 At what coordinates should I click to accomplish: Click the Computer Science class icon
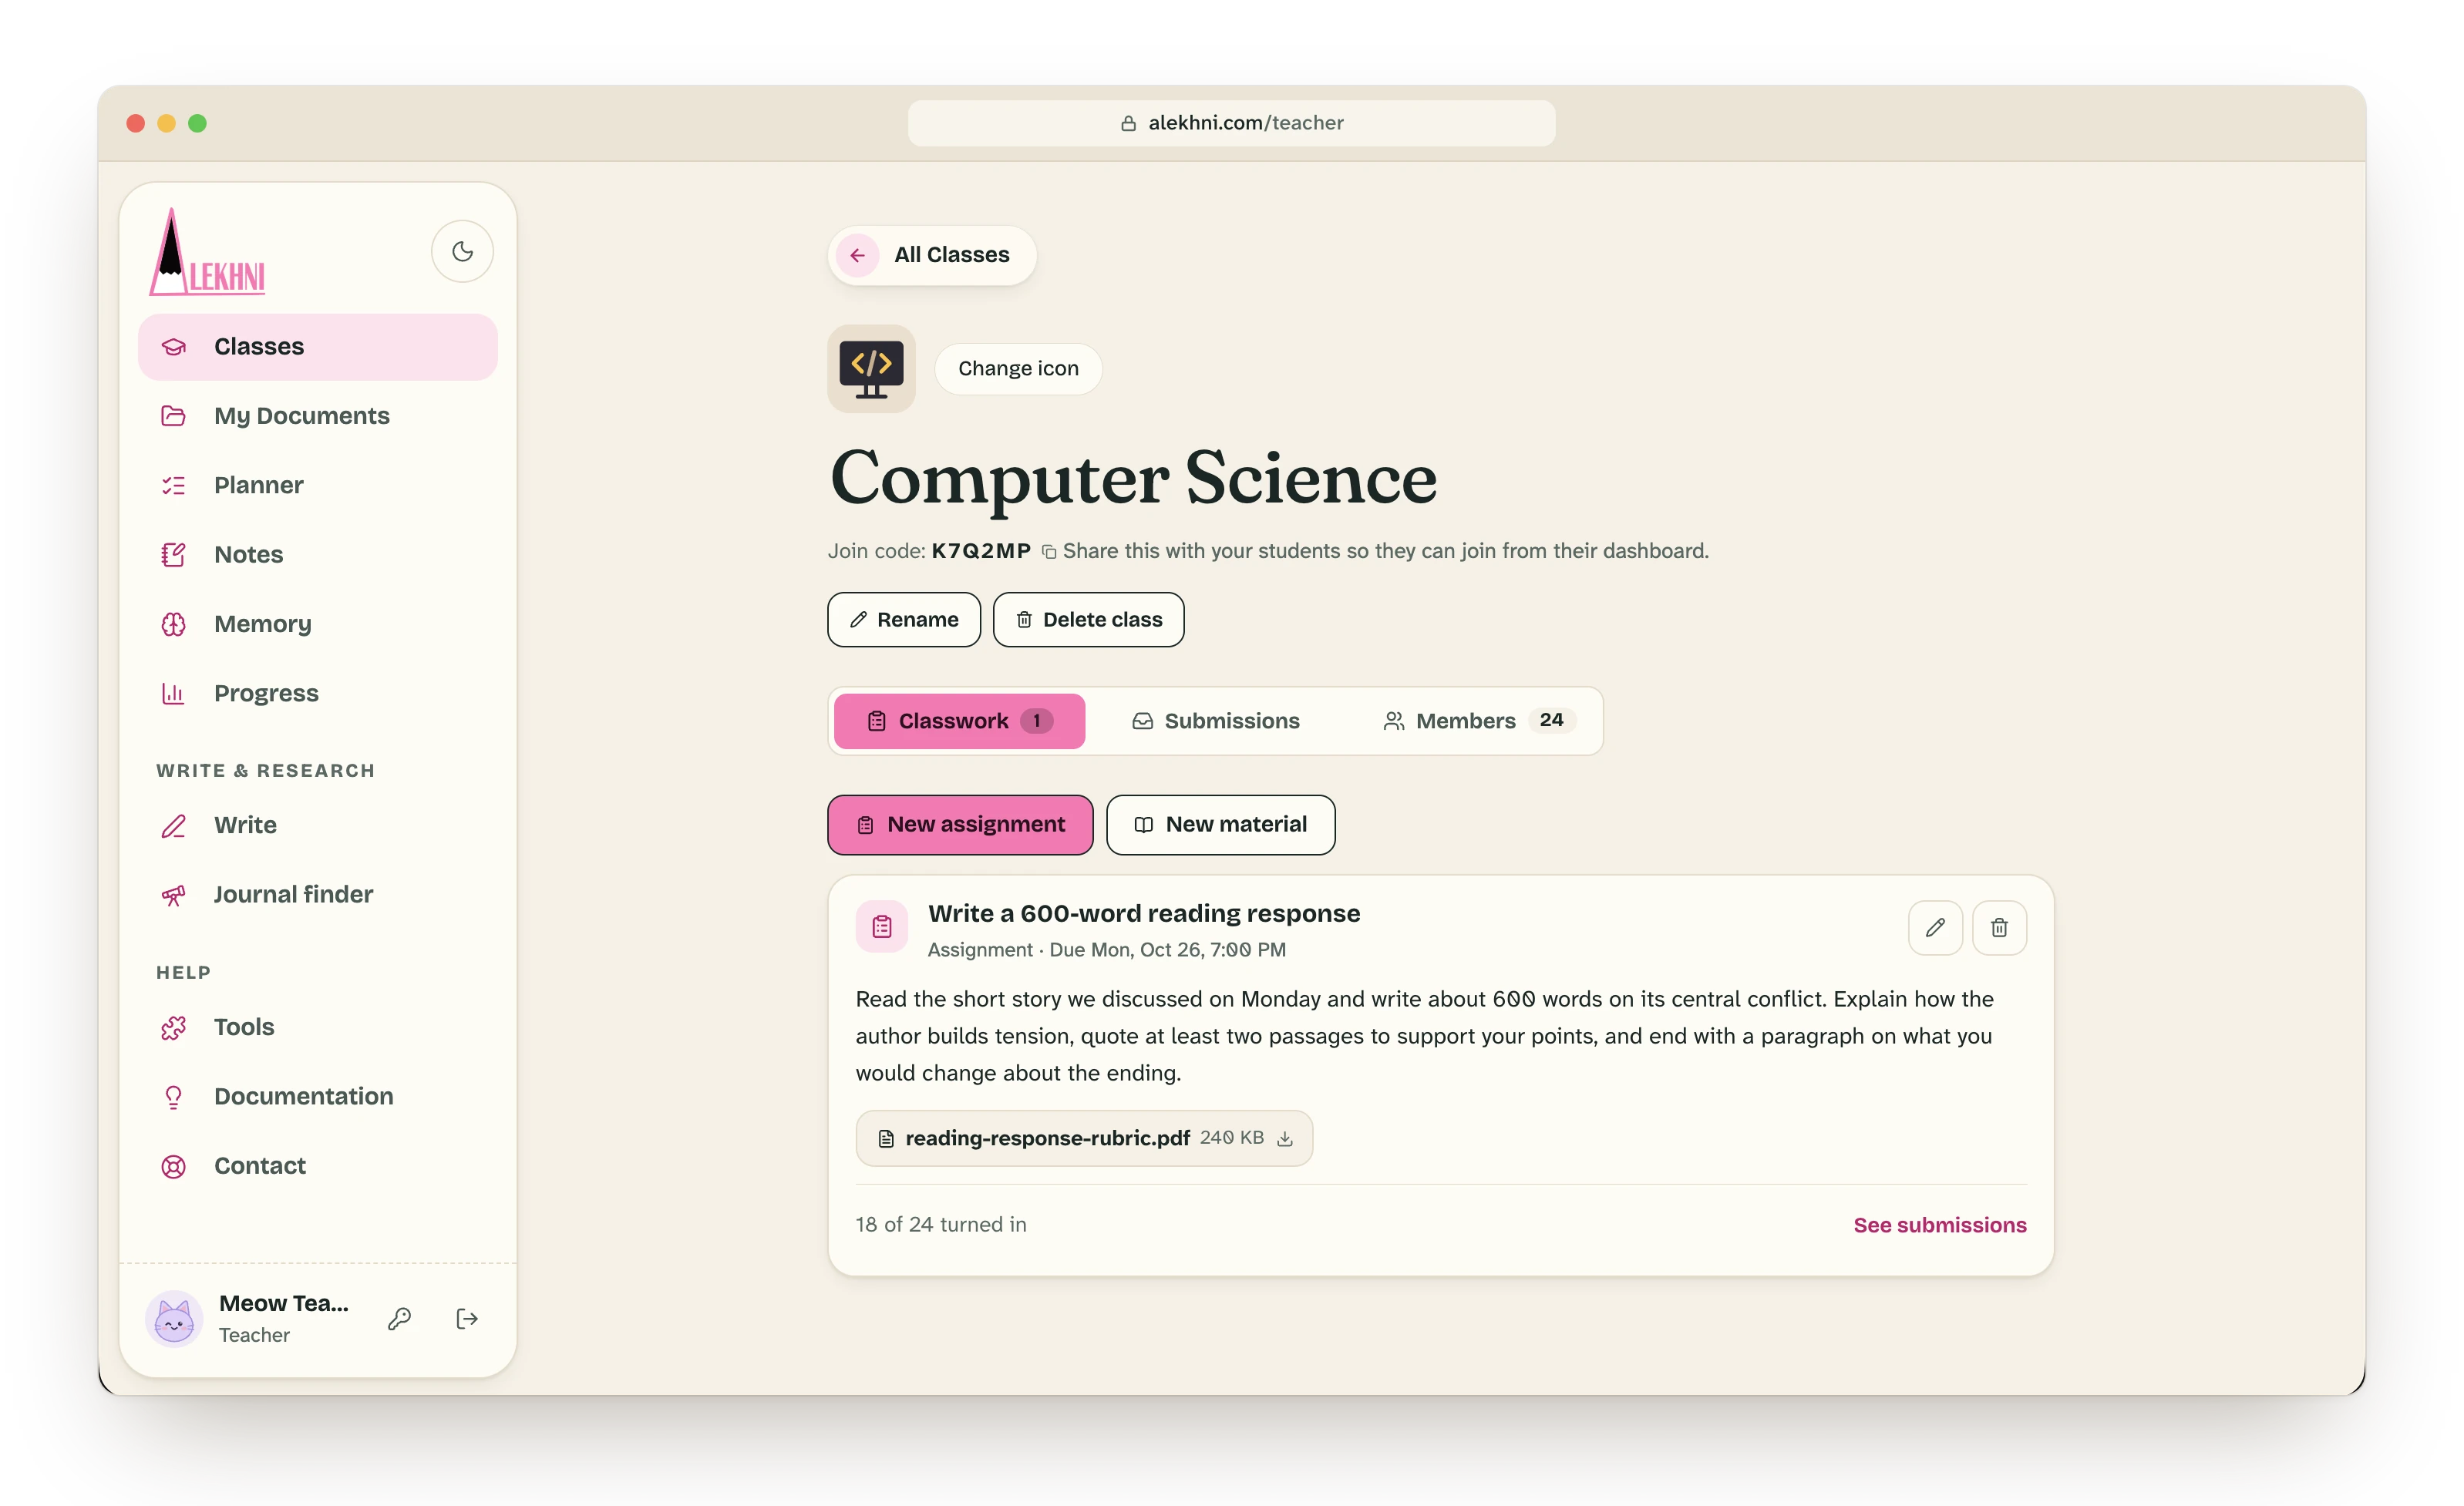click(871, 368)
